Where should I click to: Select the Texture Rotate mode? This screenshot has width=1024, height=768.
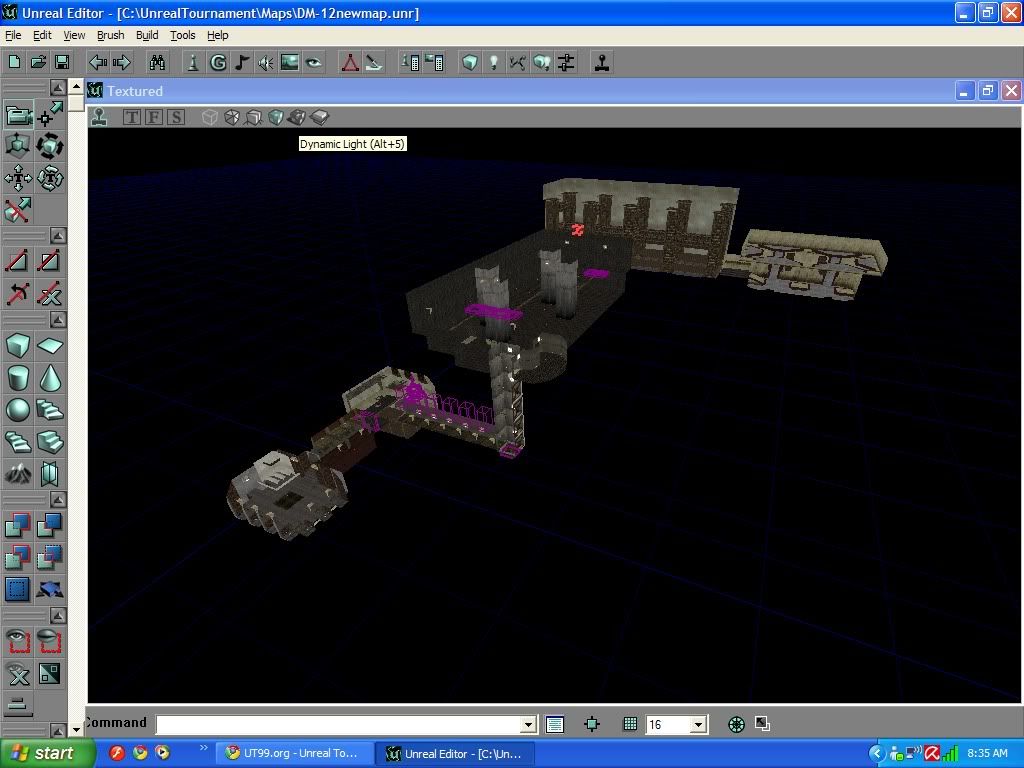[x=50, y=178]
